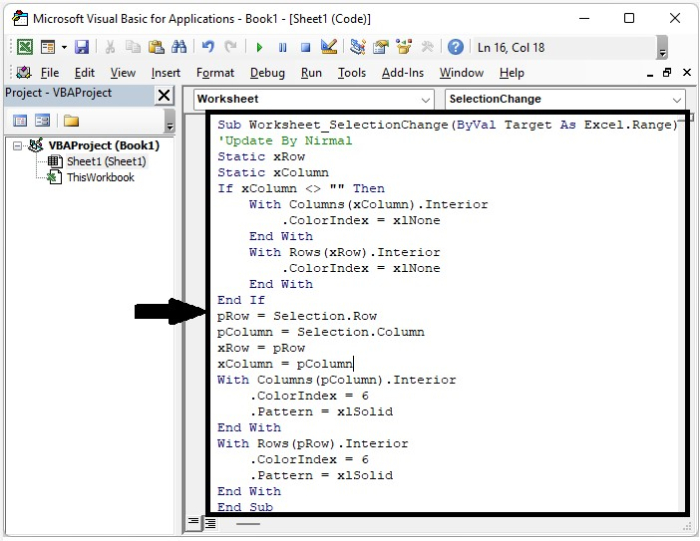Image resolution: width=700 pixels, height=541 pixels.
Task: Toggle Folders view in the Project pane
Action: point(71,121)
